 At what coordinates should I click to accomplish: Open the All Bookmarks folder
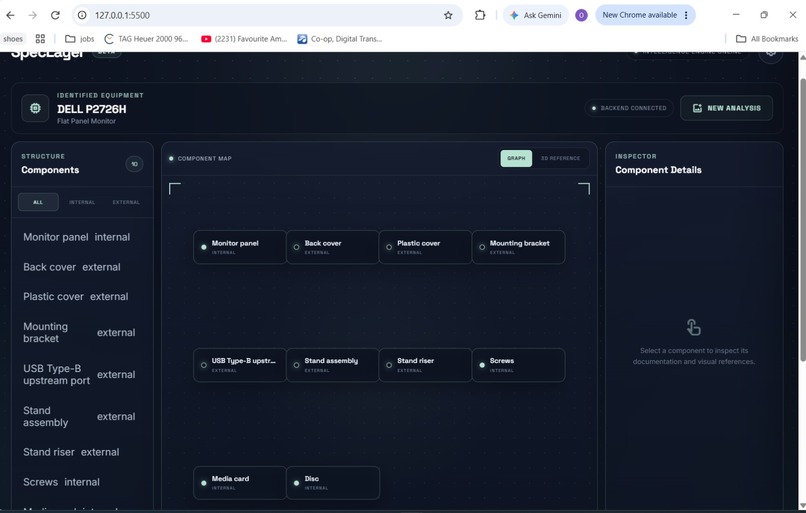click(x=767, y=39)
